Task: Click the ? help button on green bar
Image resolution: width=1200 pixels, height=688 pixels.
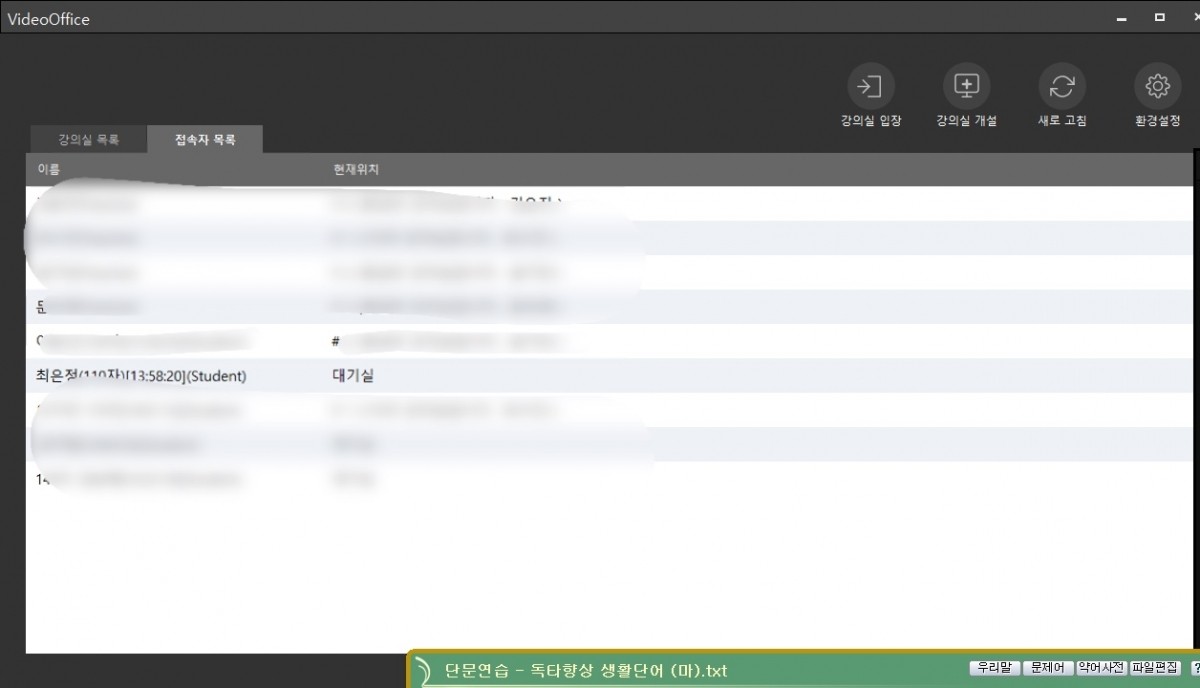Action: coord(1195,668)
